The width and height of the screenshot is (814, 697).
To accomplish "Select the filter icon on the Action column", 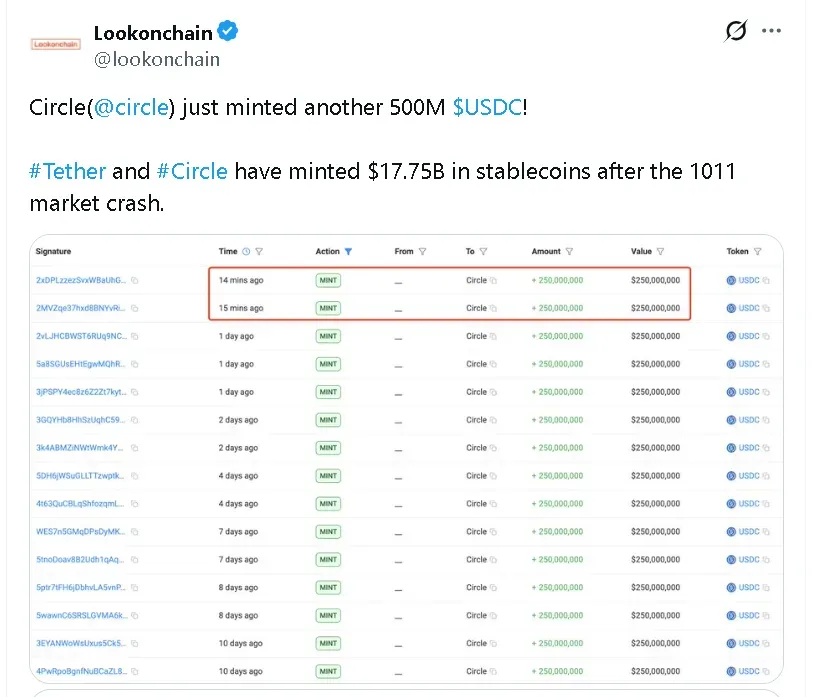I will [x=347, y=251].
